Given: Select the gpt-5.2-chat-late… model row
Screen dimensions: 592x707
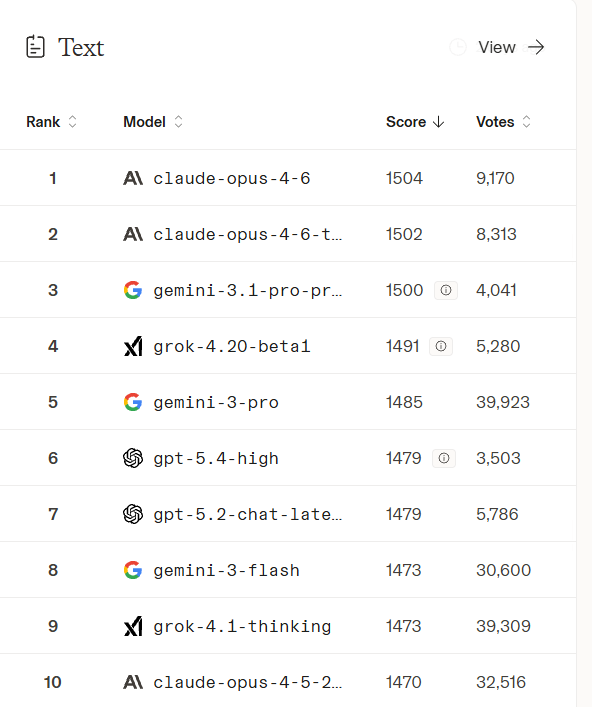Looking at the screenshot, I should 288,514.
